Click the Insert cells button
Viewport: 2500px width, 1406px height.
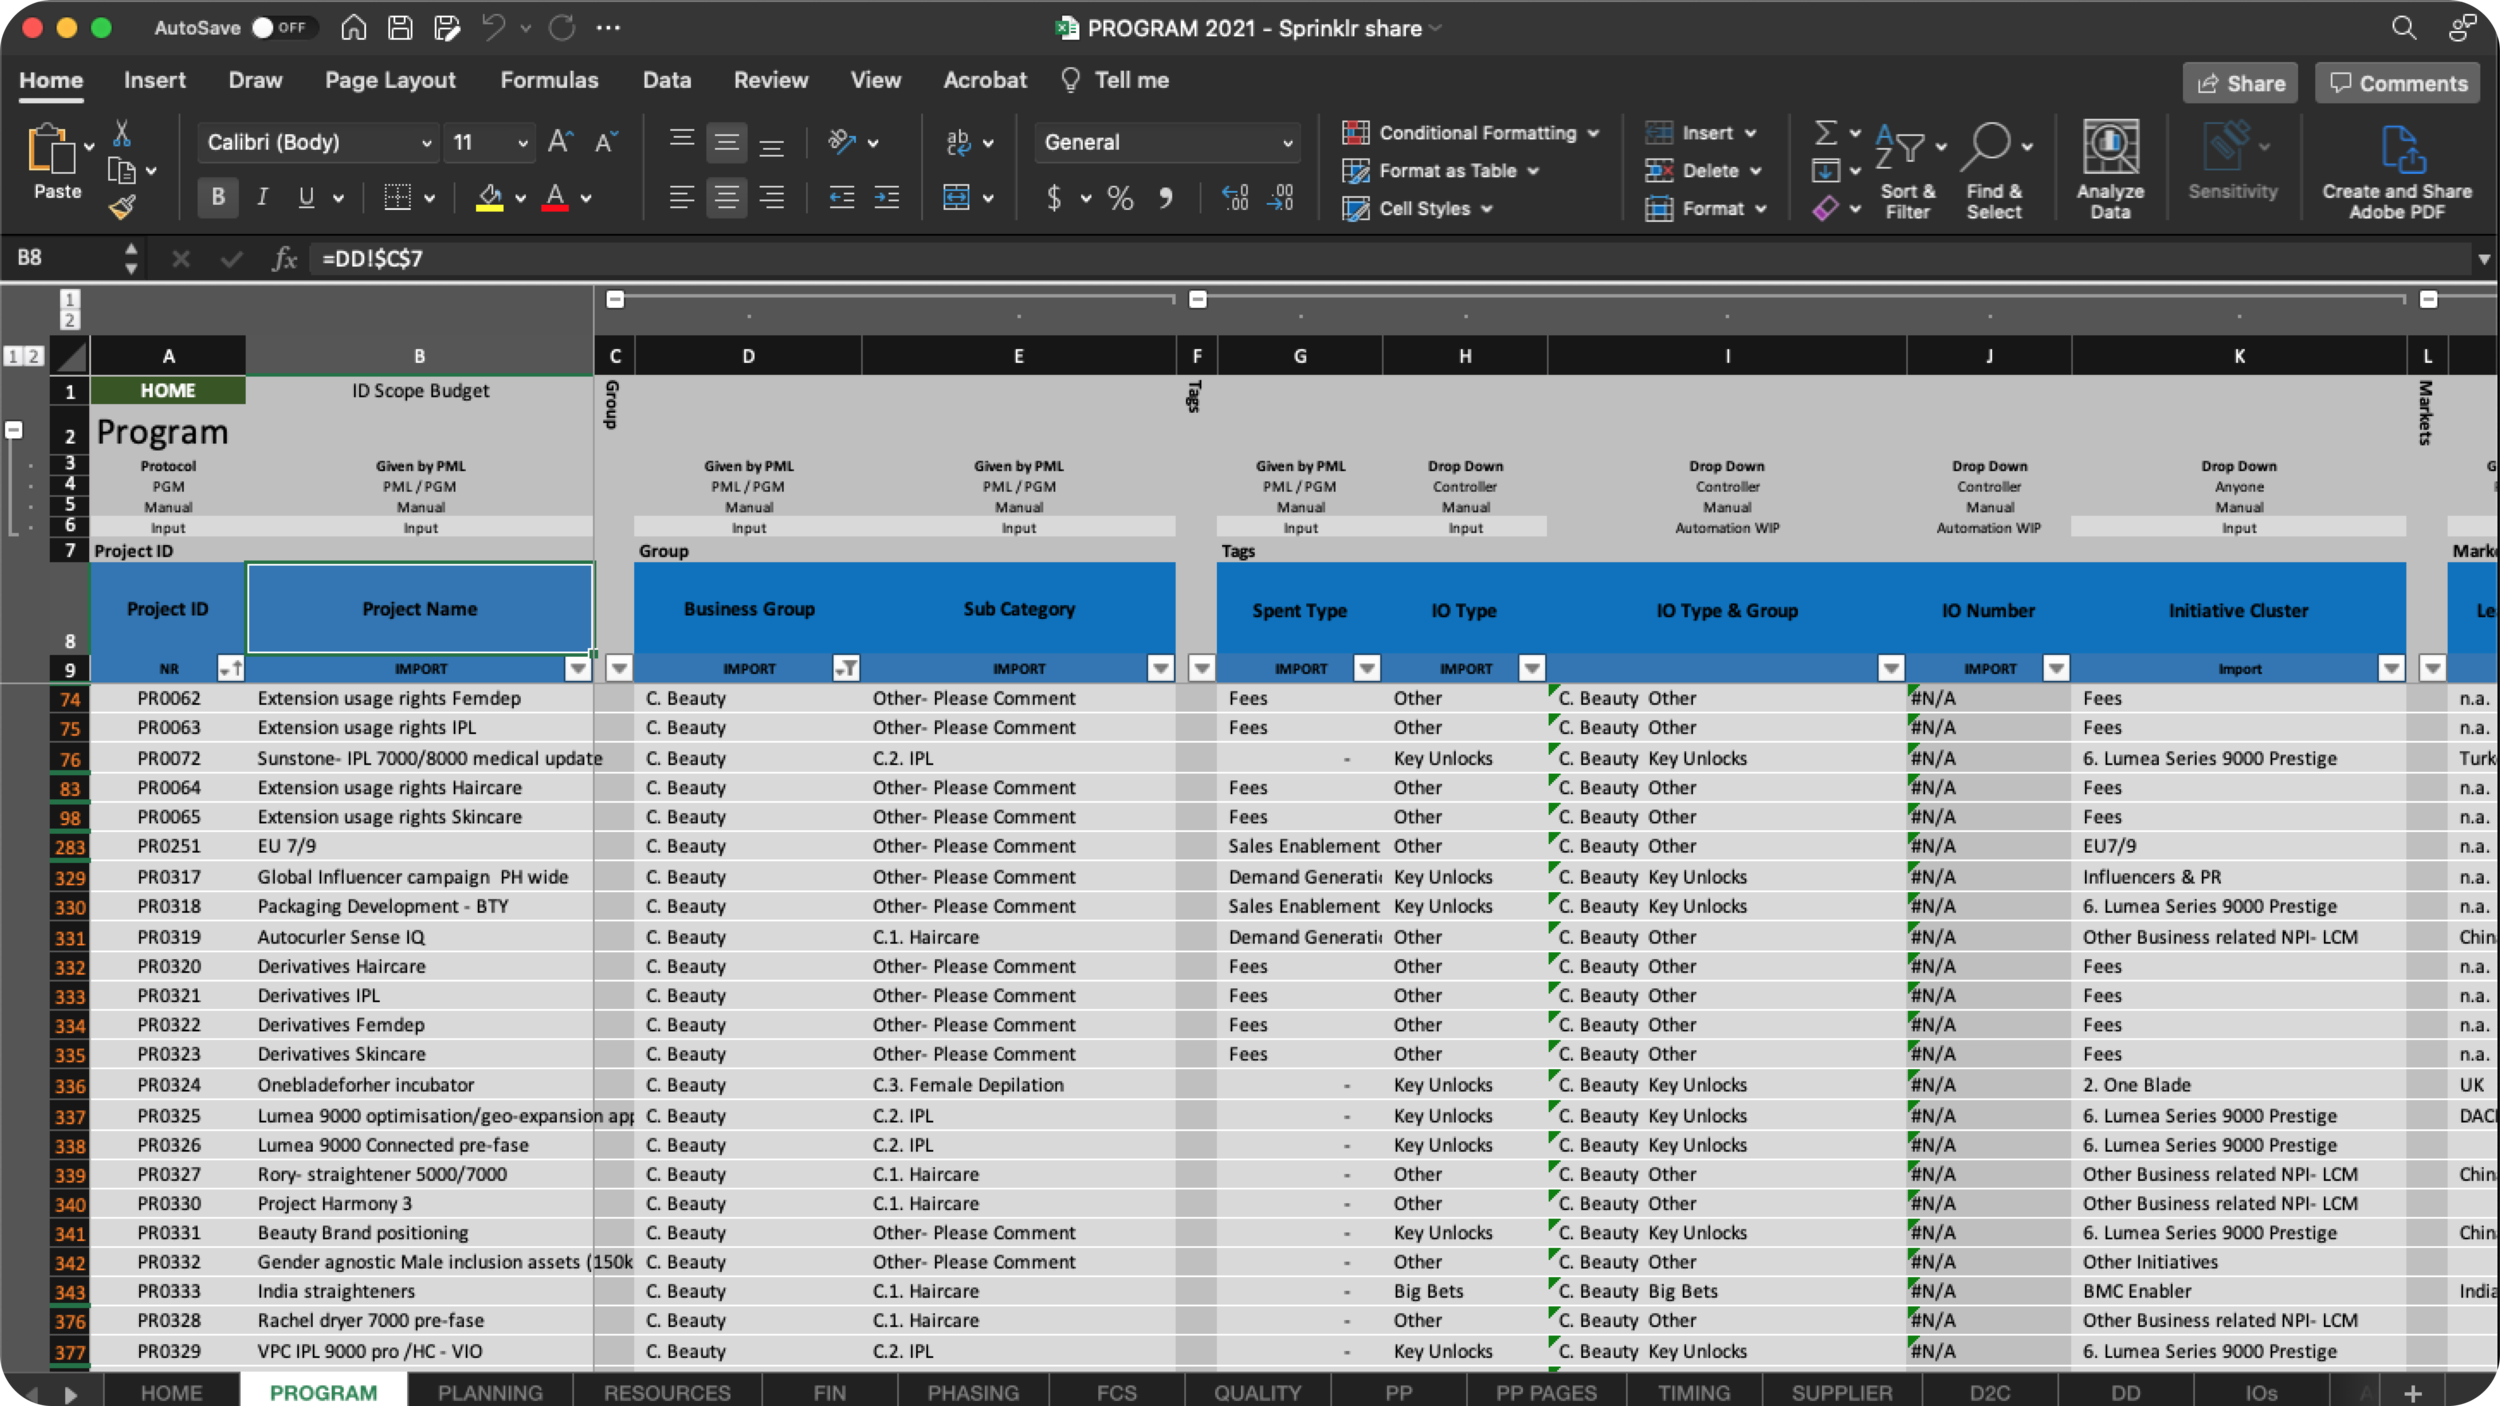[x=1700, y=133]
